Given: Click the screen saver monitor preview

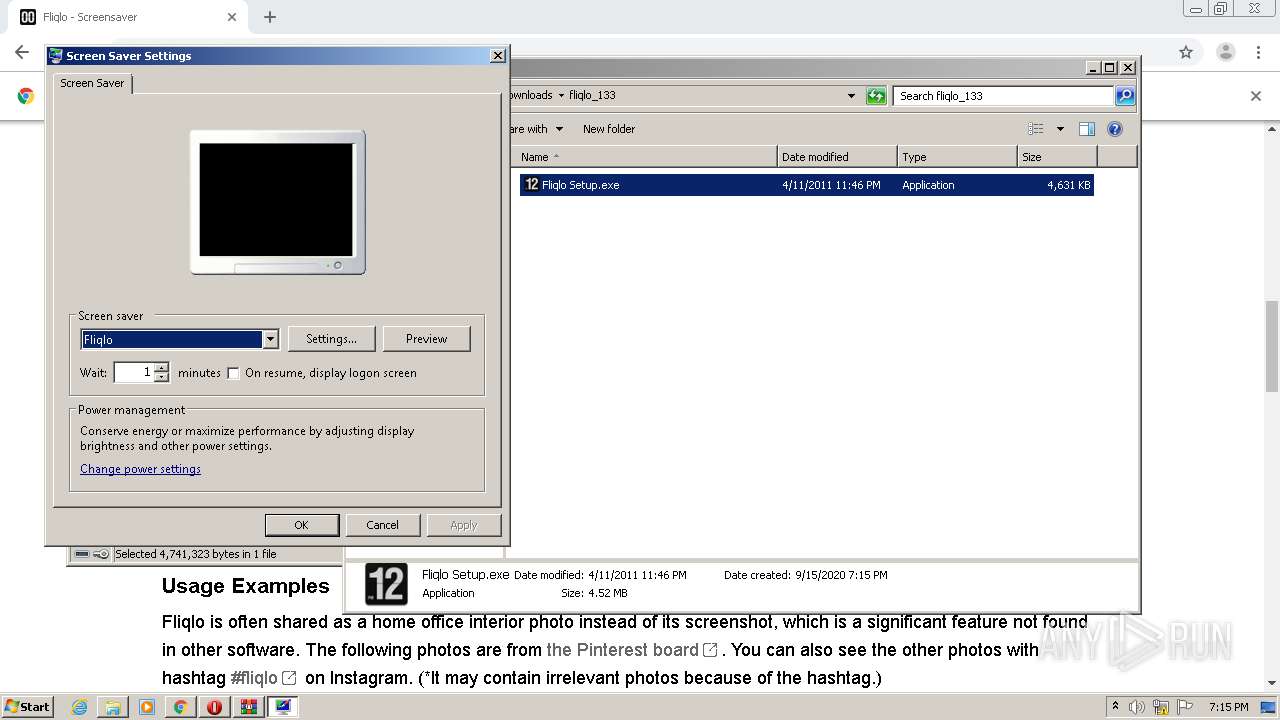Looking at the screenshot, I should [277, 202].
